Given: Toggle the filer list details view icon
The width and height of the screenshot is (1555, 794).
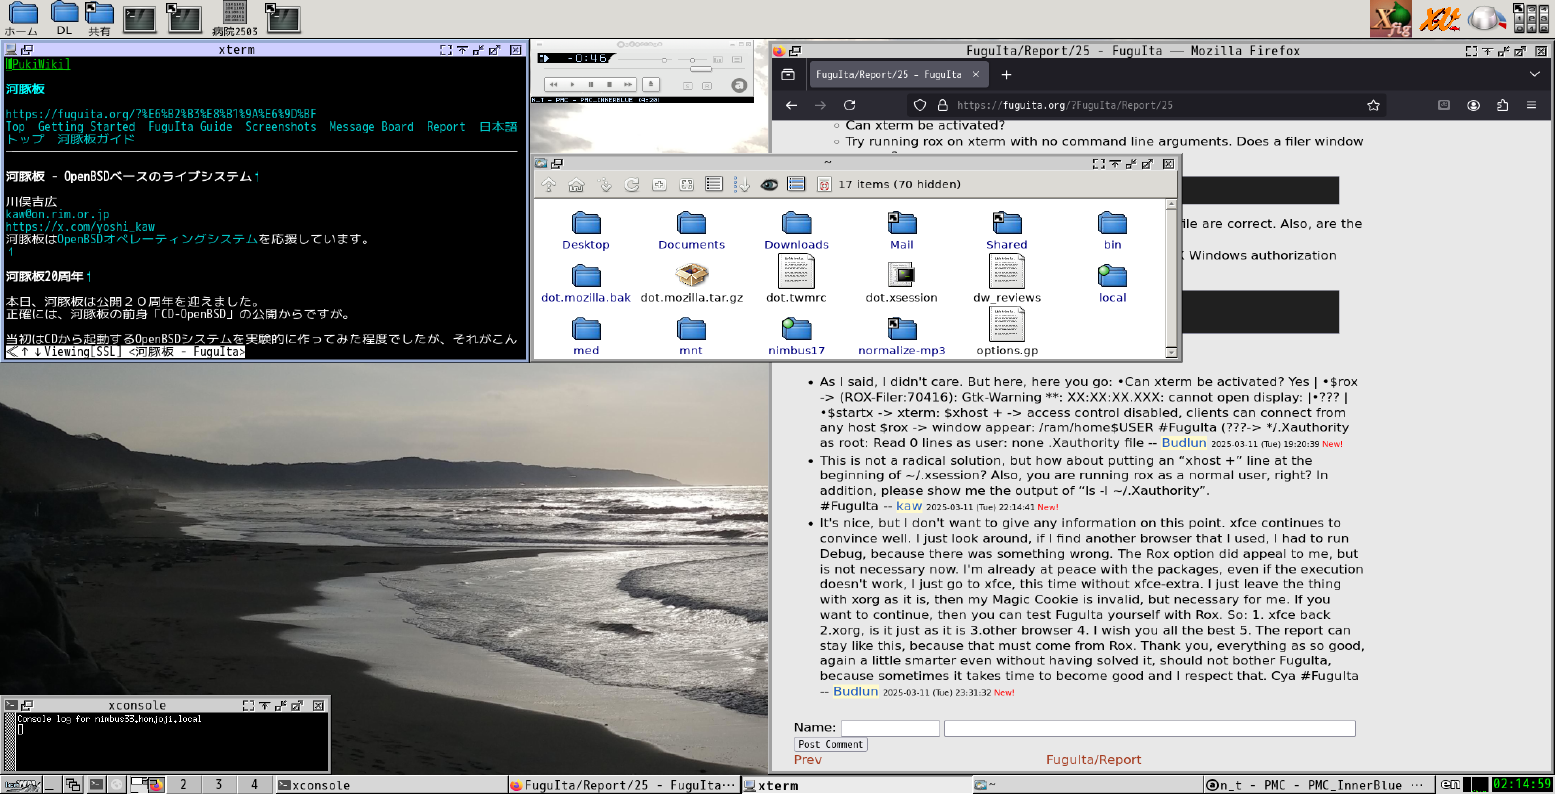Looking at the screenshot, I should (714, 184).
